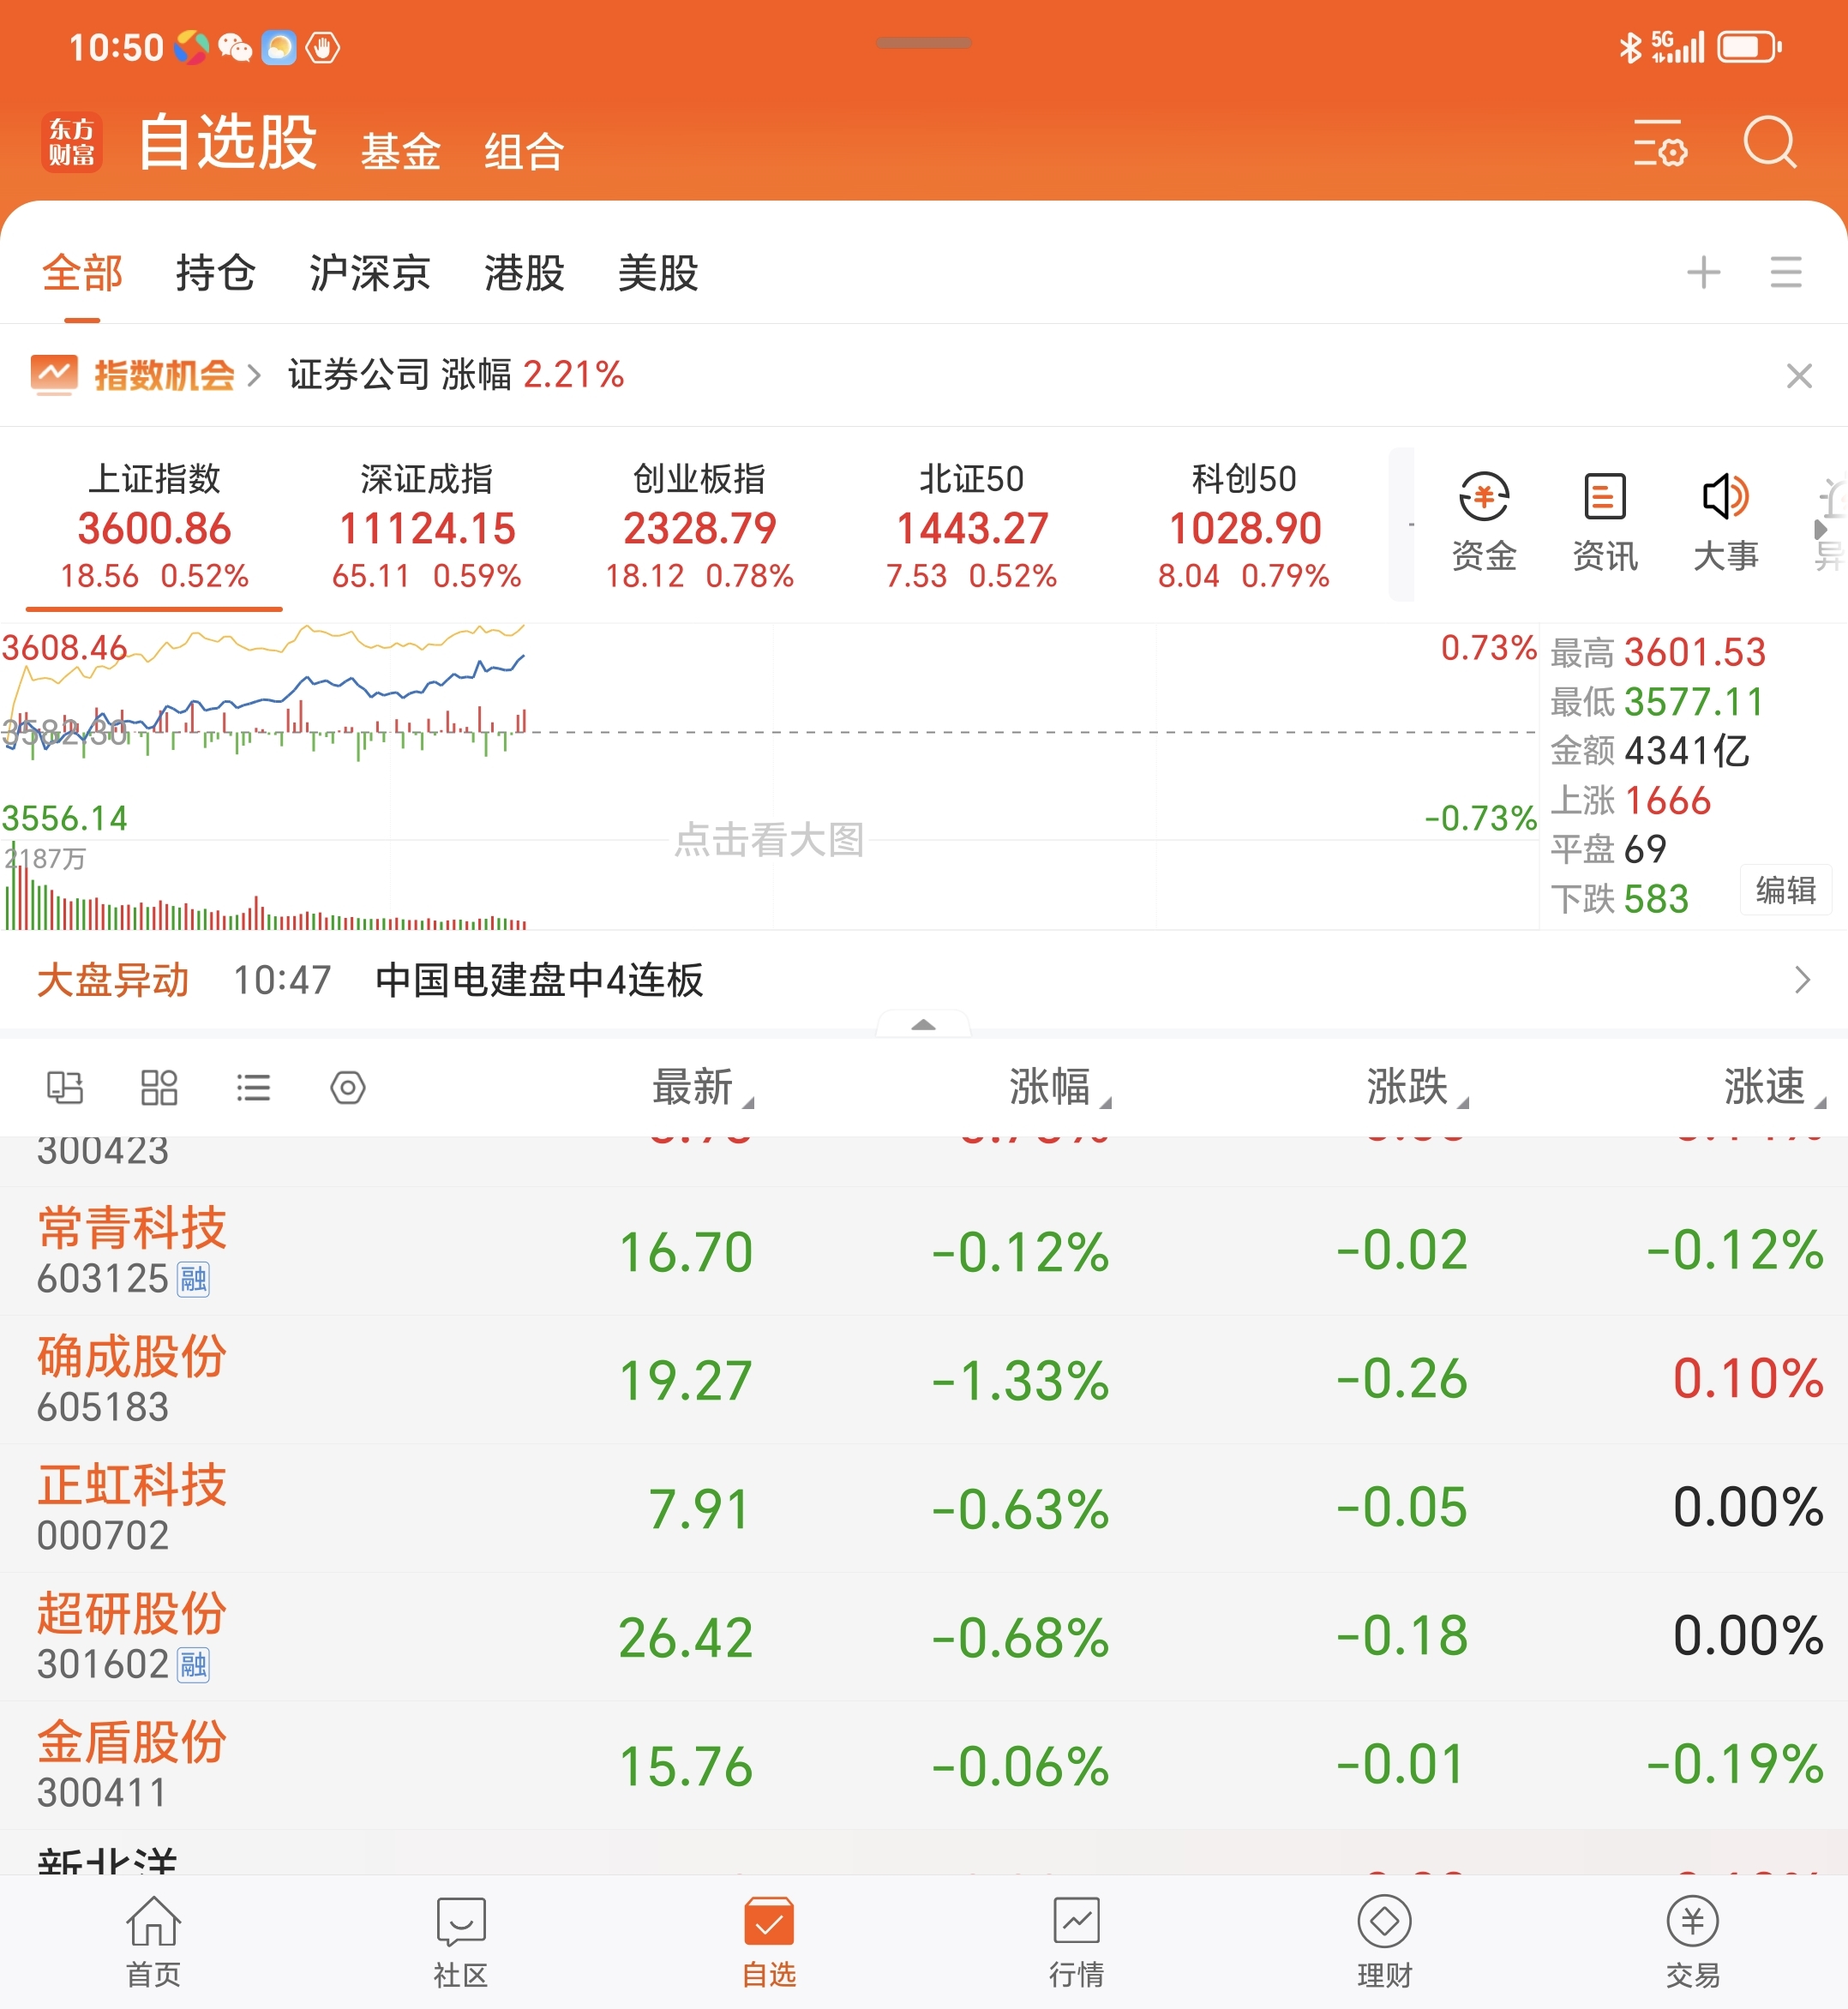The width and height of the screenshot is (1848, 2009).
Task: Open the 资金 capital flow icon
Action: coord(1484,523)
